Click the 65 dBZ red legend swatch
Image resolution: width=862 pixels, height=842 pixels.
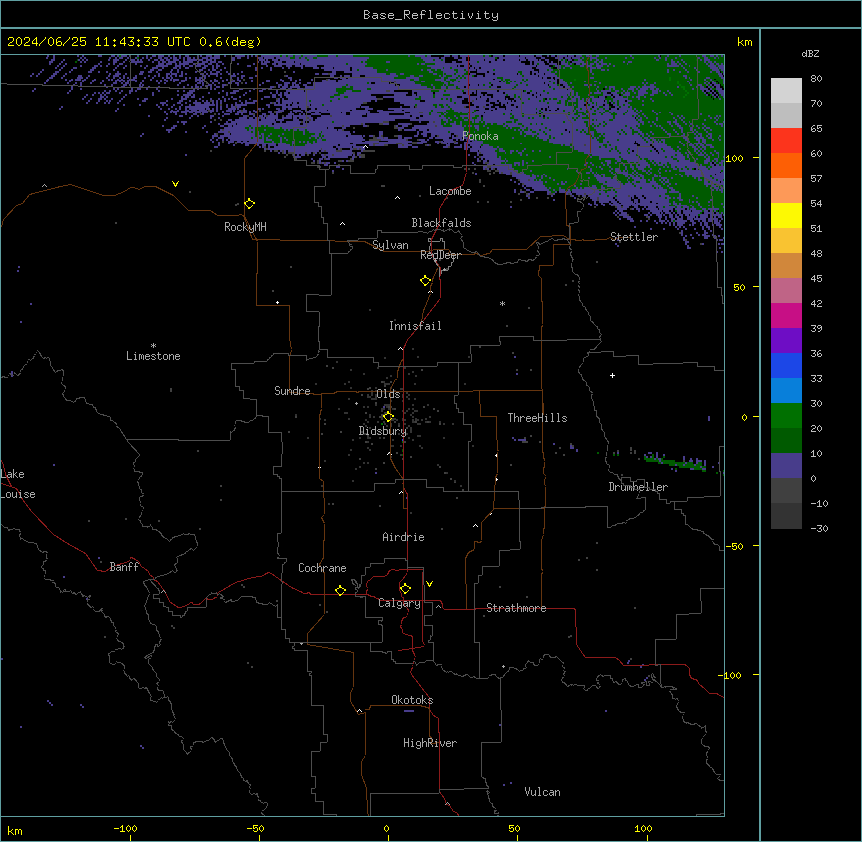[x=786, y=141]
